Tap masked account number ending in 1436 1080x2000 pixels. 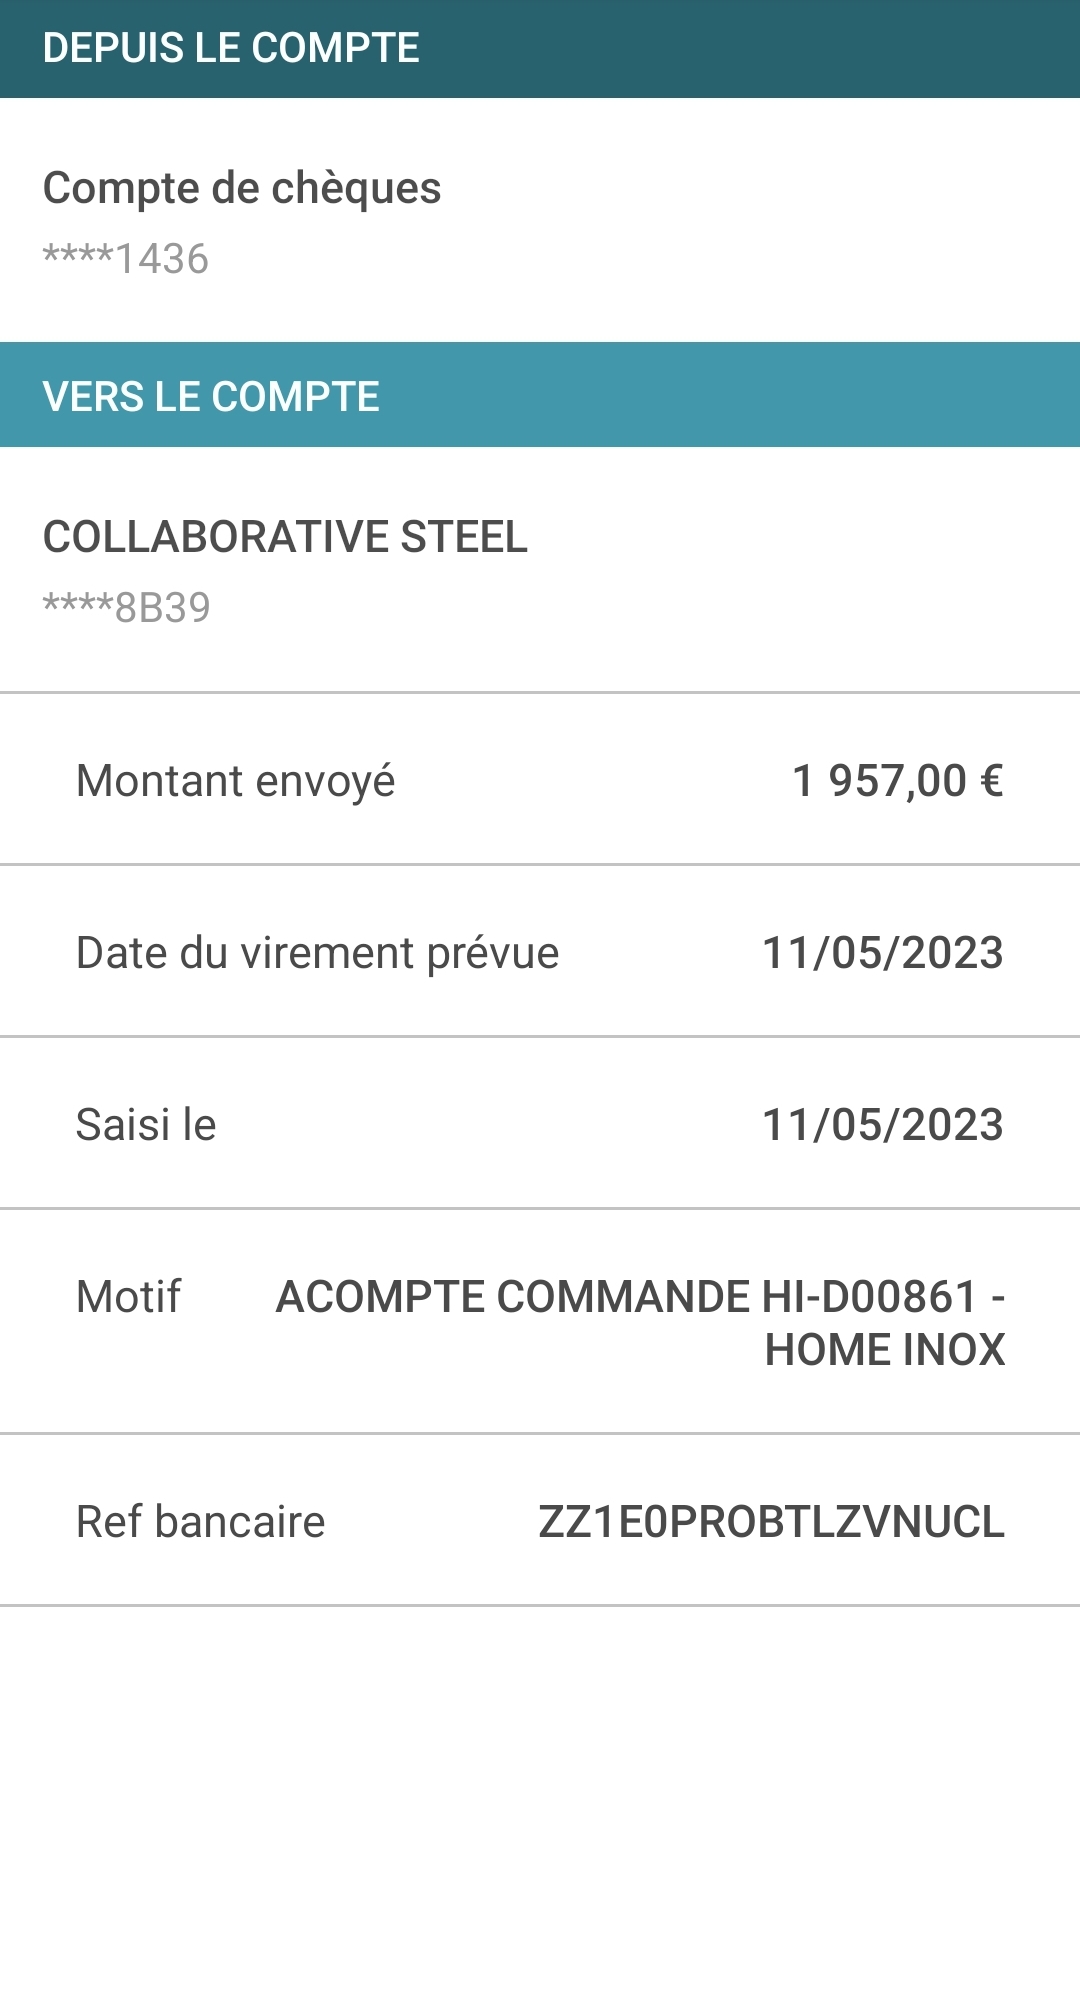(x=126, y=259)
